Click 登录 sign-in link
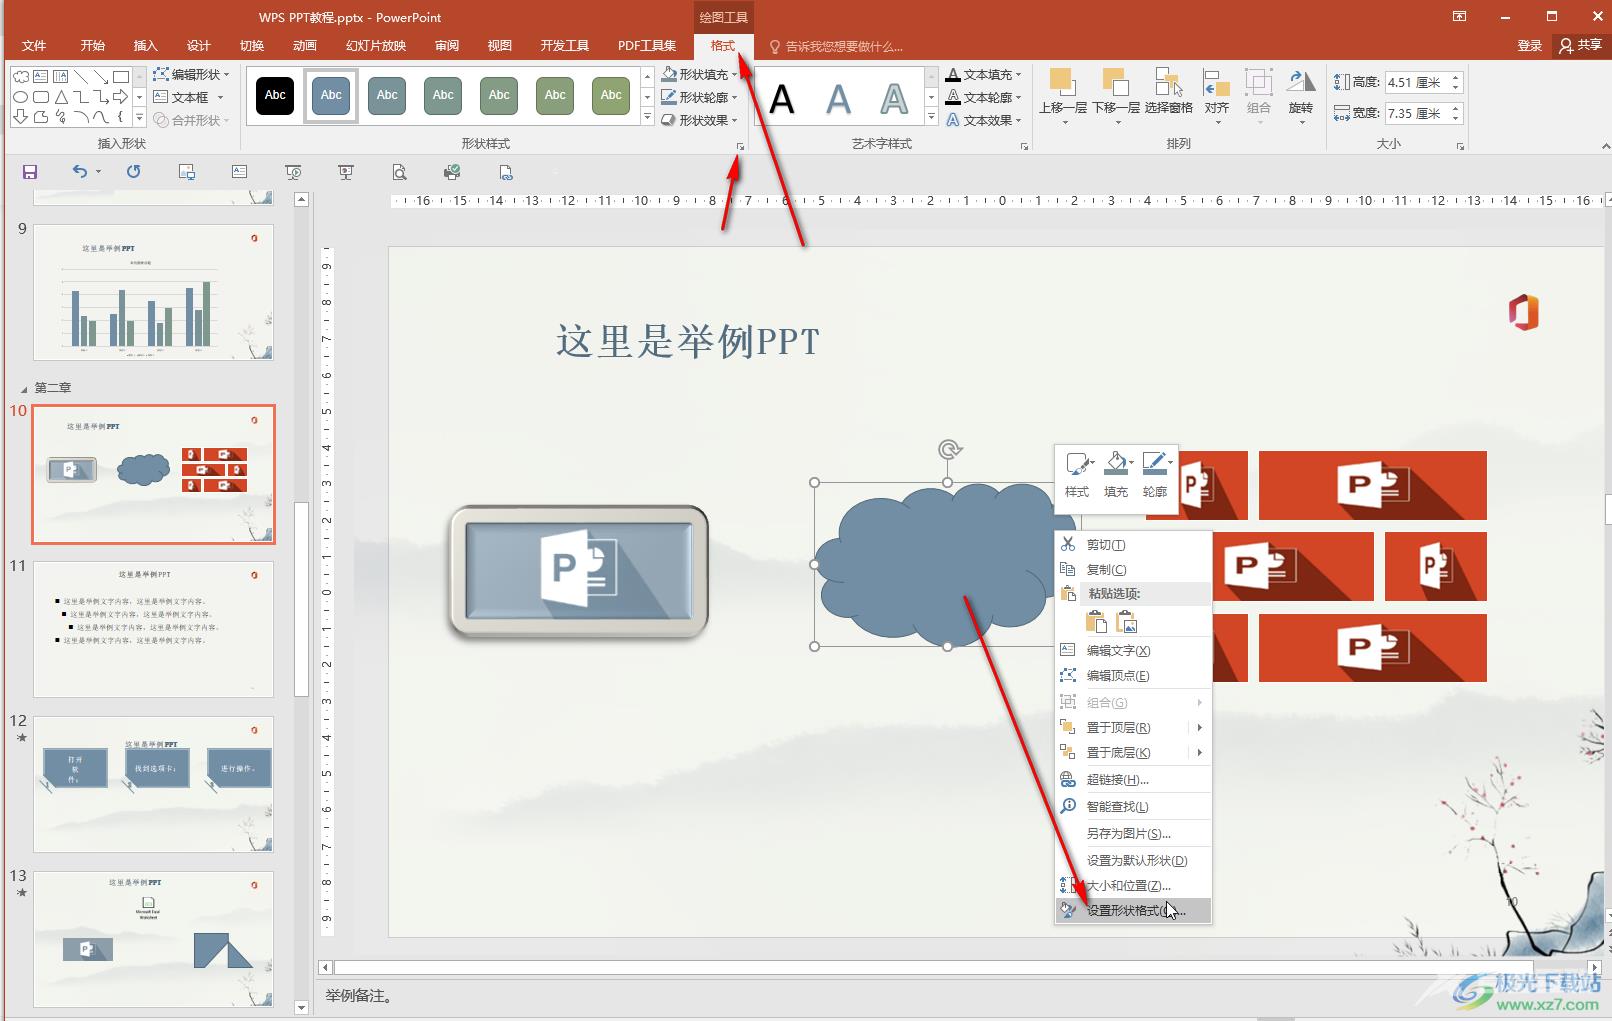The width and height of the screenshot is (1612, 1021). 1529,45
